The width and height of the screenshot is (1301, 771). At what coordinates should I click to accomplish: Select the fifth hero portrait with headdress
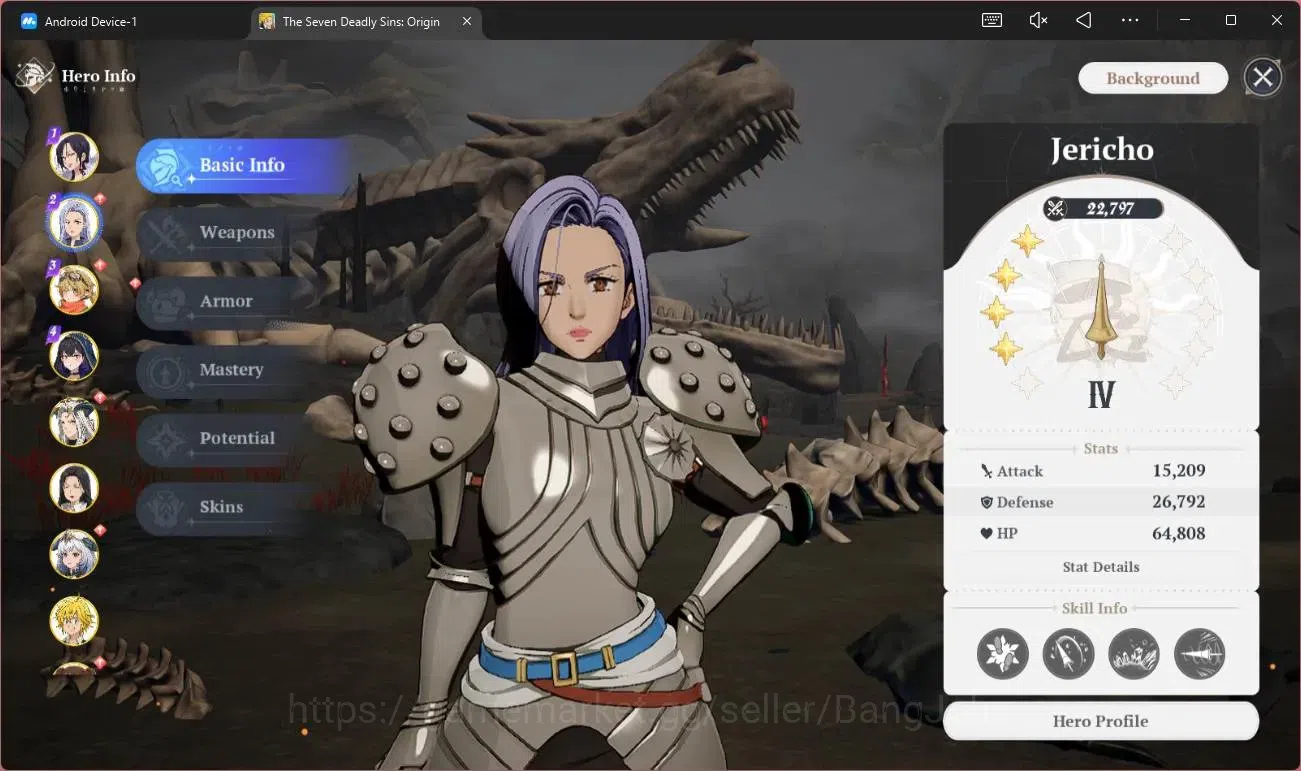pyautogui.click(x=74, y=421)
